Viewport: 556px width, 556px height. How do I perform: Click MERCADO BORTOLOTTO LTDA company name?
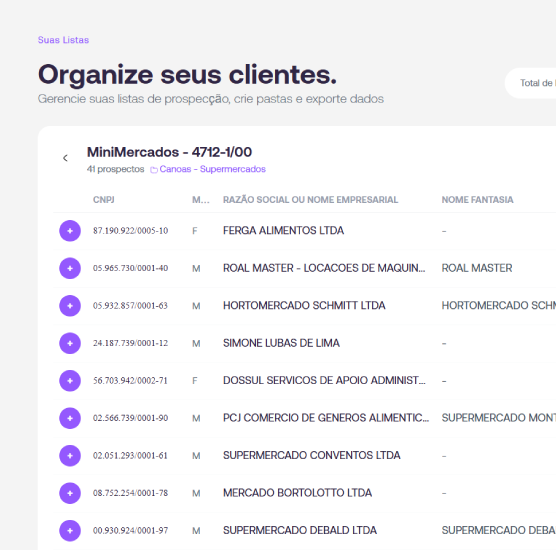(298, 493)
